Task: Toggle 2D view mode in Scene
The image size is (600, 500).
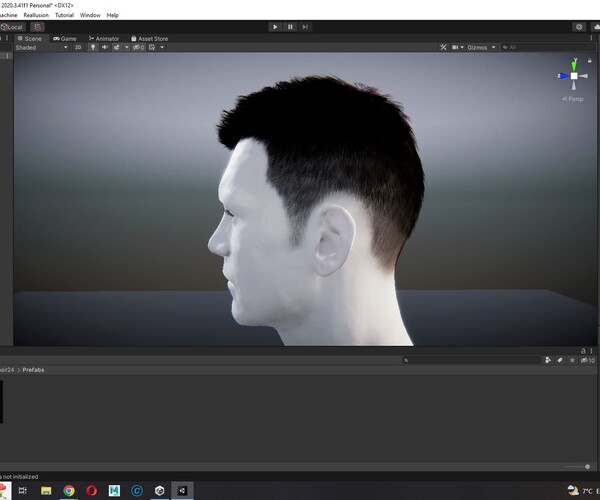Action: [78, 47]
